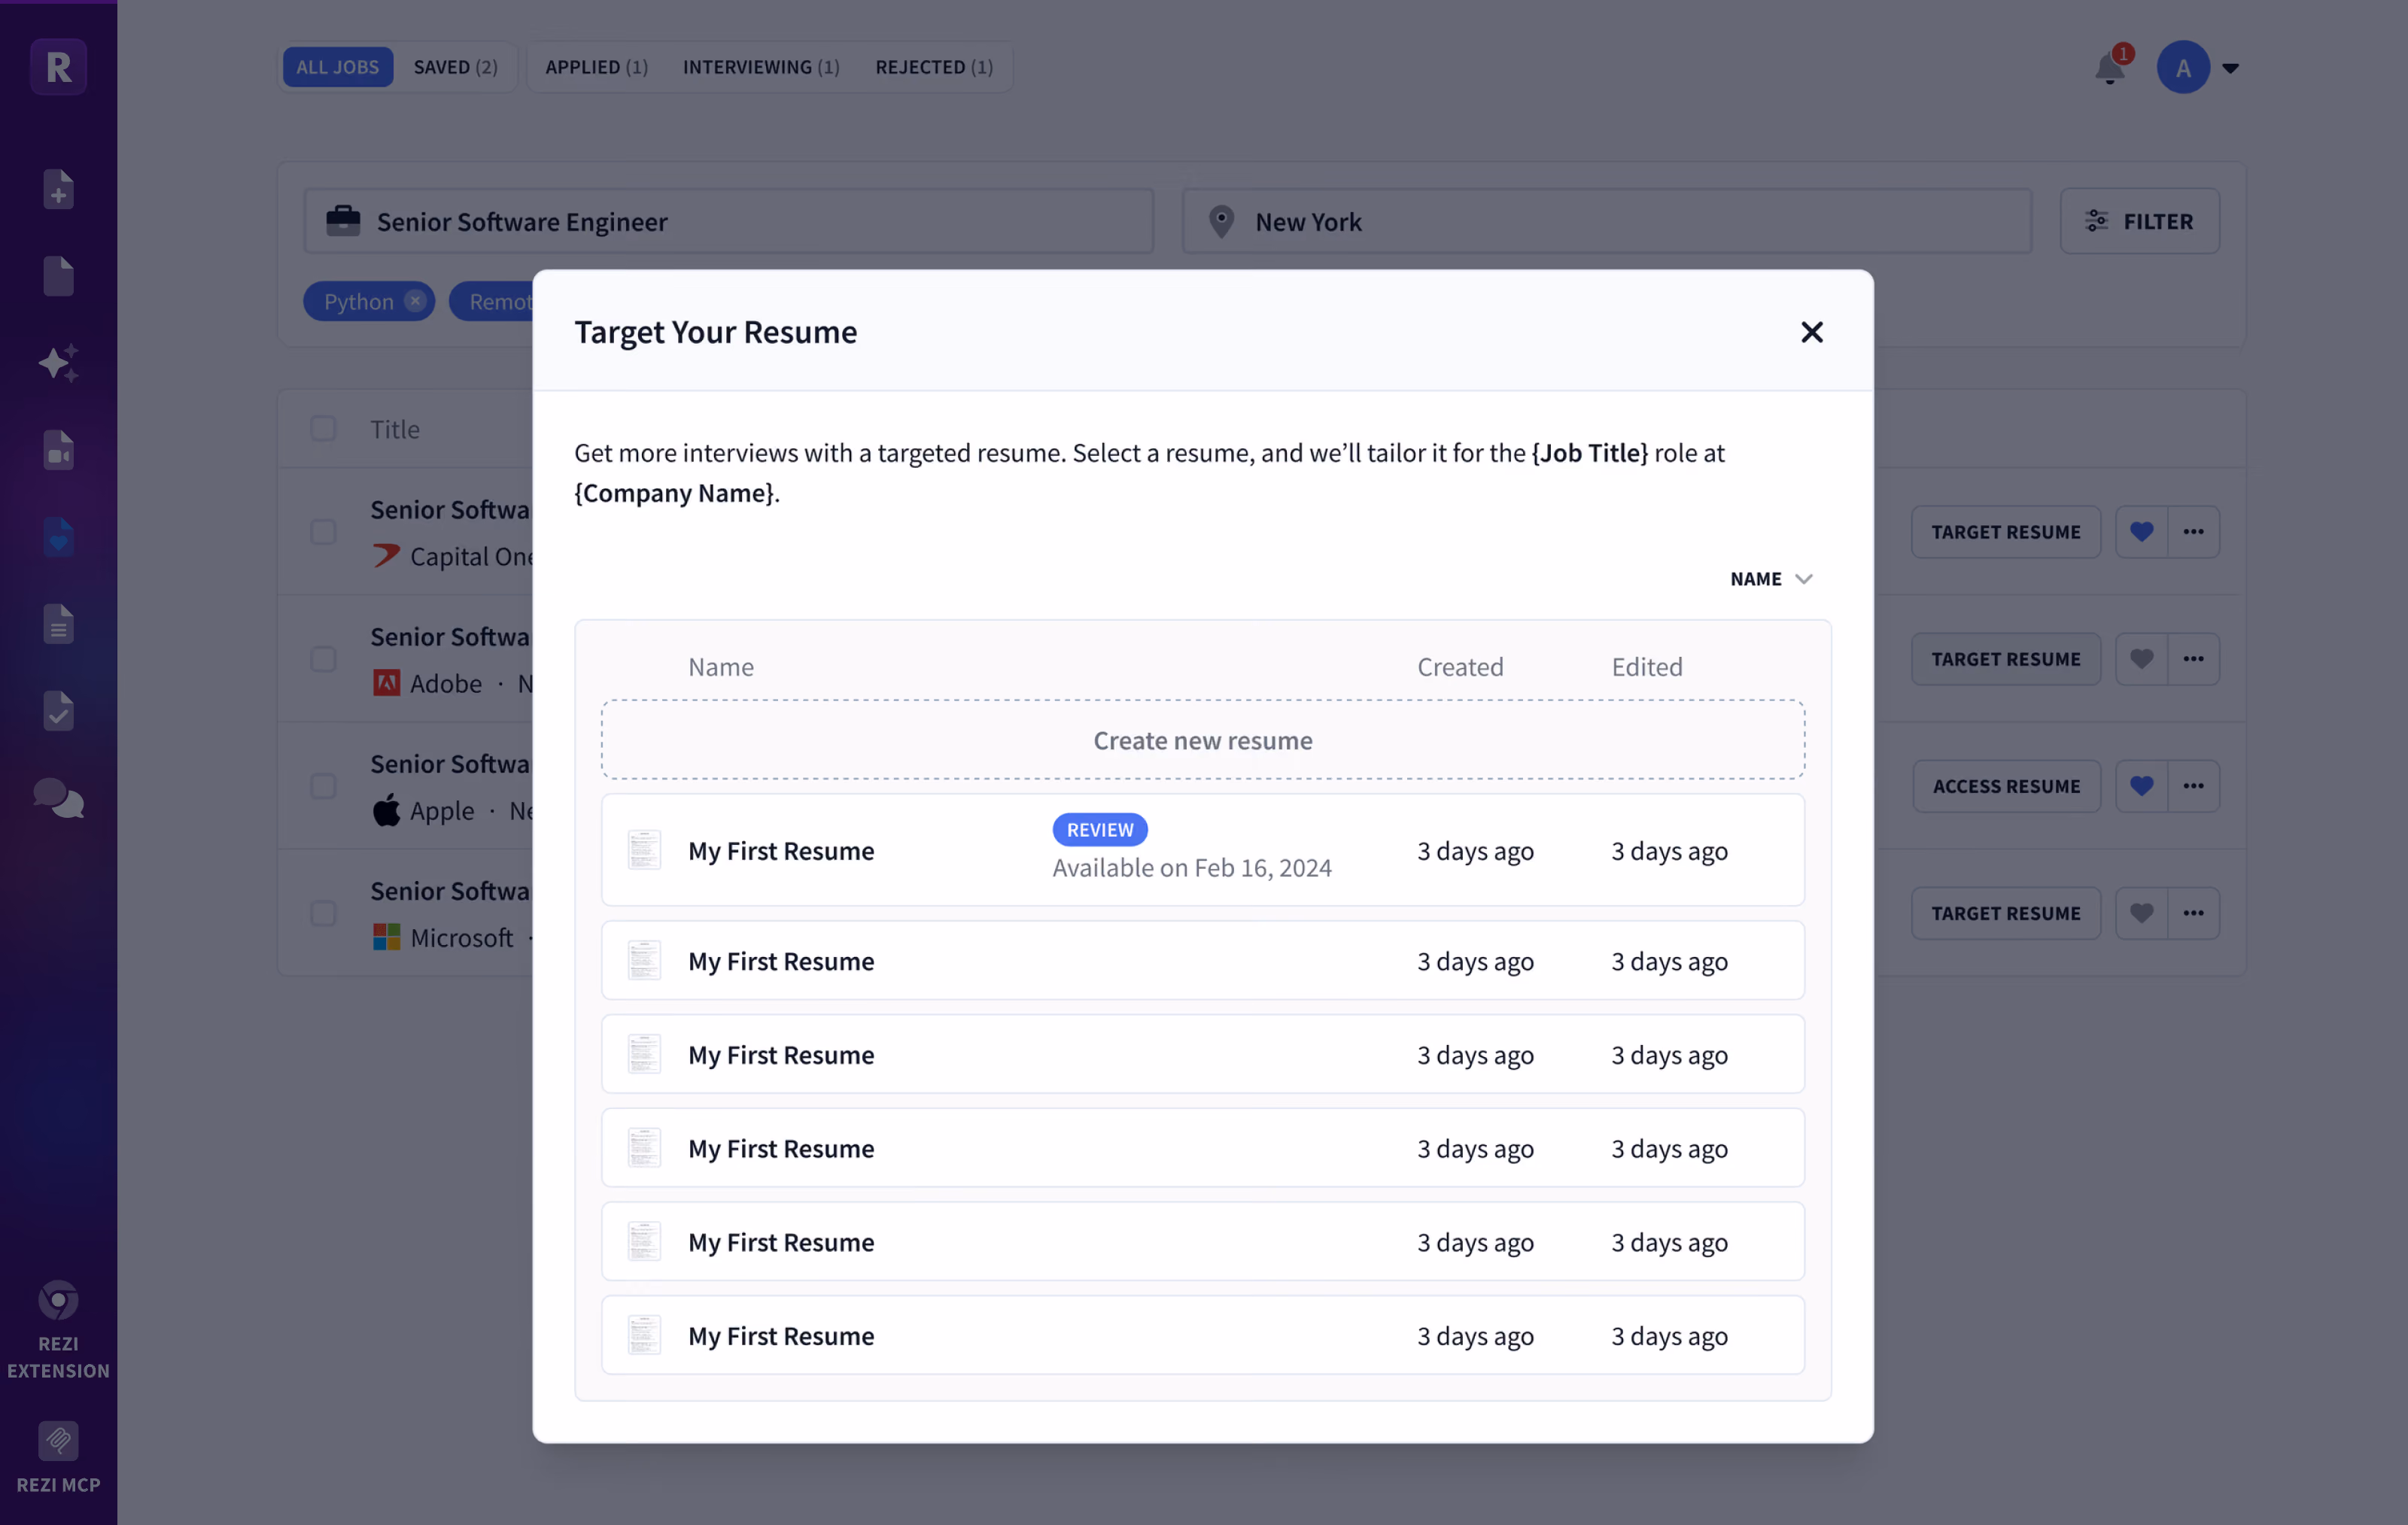This screenshot has width=2408, height=1525.
Task: Click the user avatar A
Action: click(x=2183, y=67)
